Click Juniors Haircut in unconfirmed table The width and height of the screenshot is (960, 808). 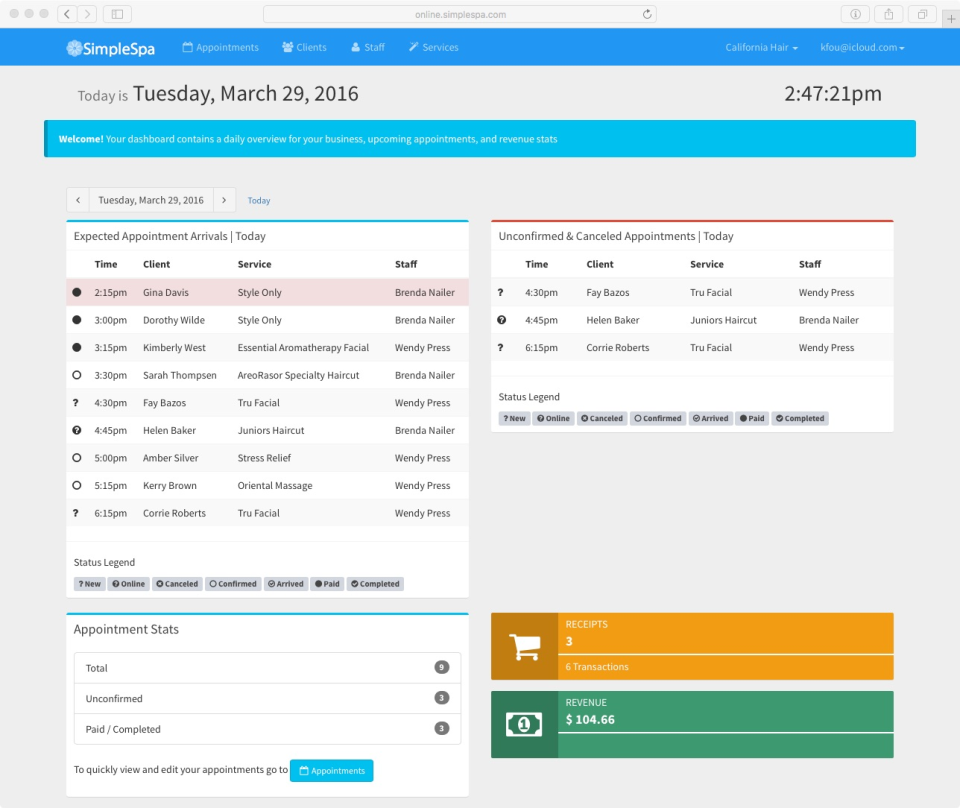(x=723, y=320)
